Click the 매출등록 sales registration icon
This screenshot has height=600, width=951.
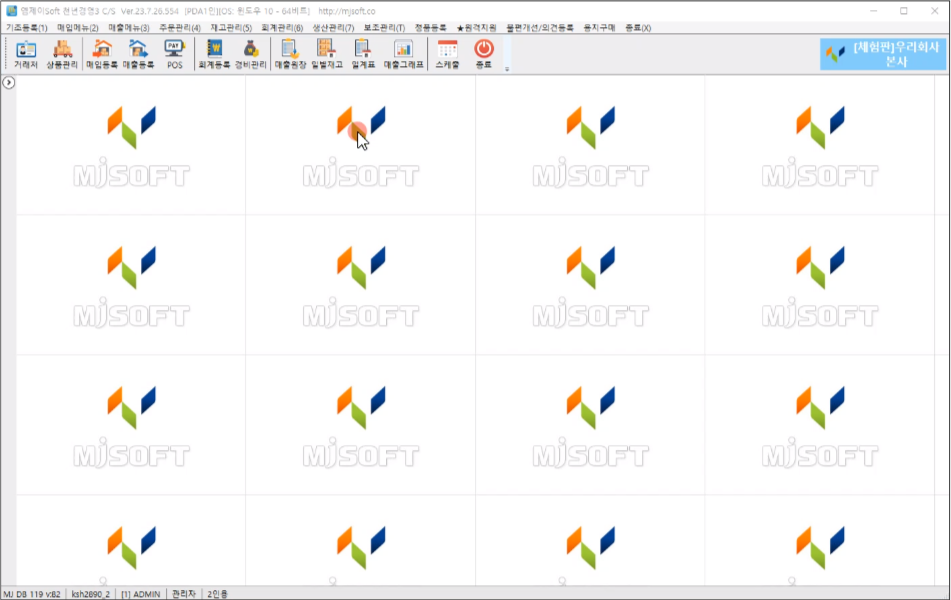[x=138, y=54]
